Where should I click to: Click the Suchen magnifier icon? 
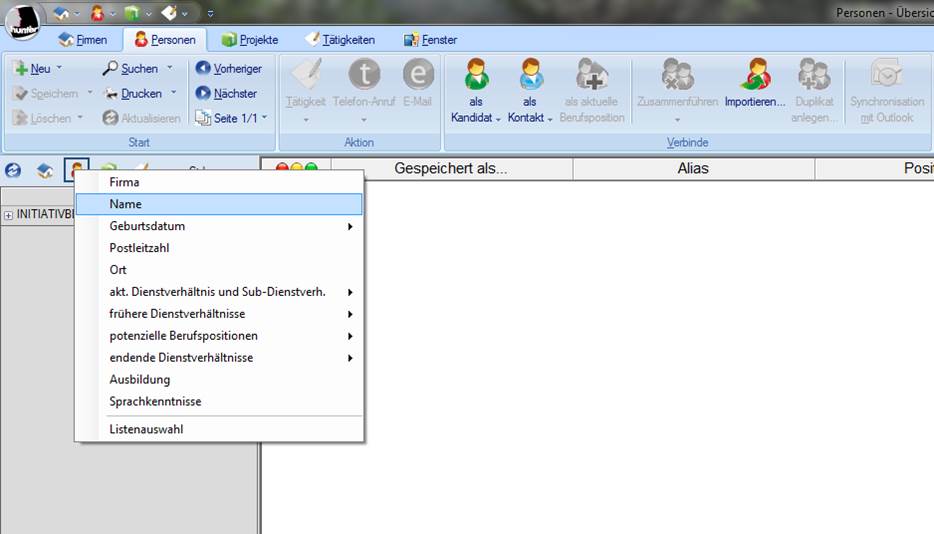tap(110, 68)
